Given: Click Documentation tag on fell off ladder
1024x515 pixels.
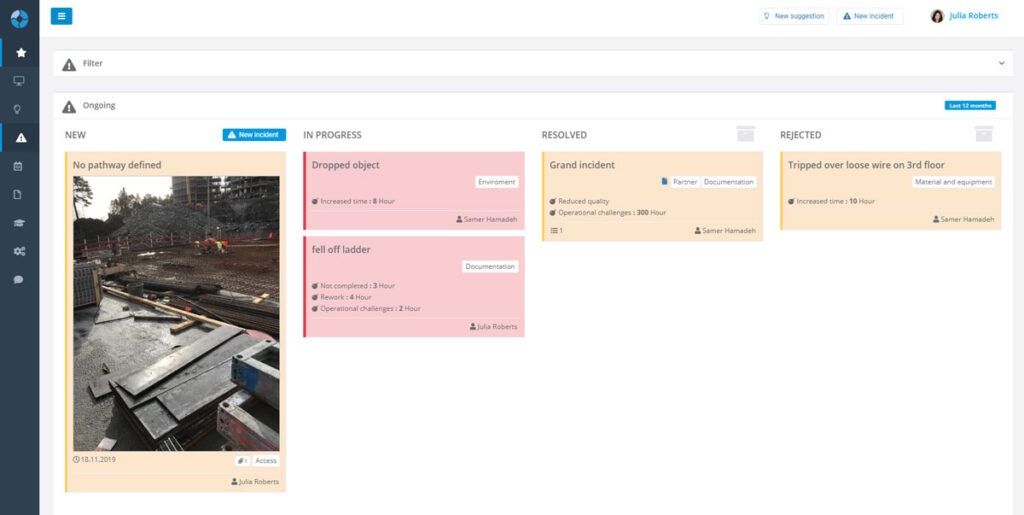Looking at the screenshot, I should pos(490,266).
